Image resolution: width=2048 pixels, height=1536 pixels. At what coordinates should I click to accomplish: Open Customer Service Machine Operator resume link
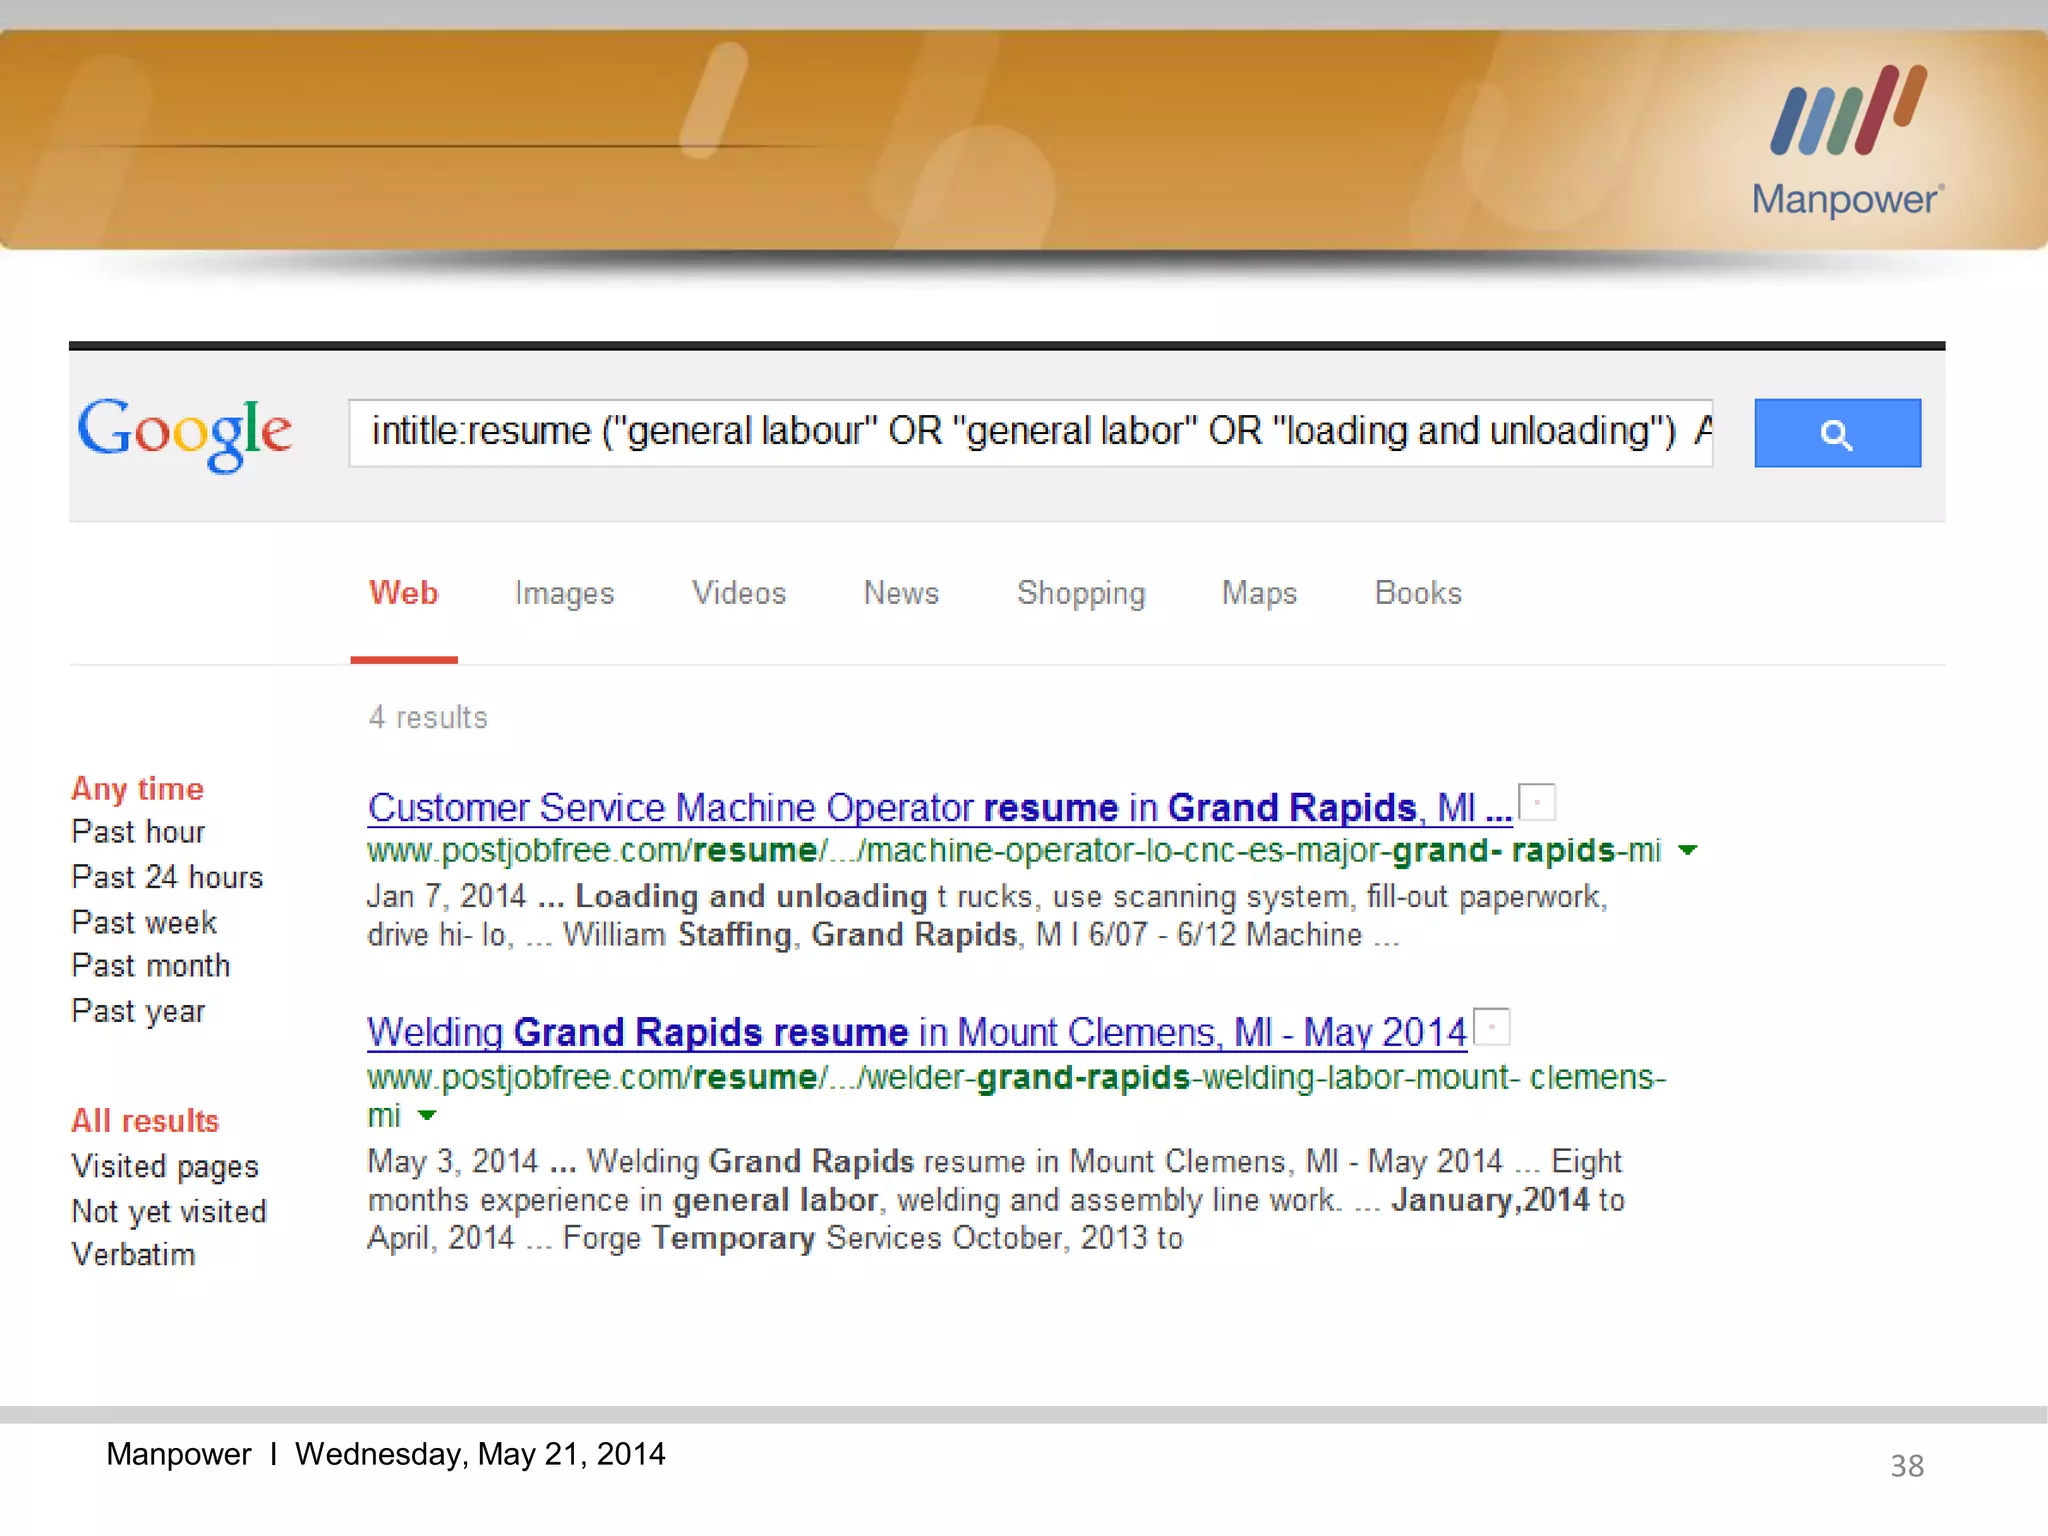938,808
